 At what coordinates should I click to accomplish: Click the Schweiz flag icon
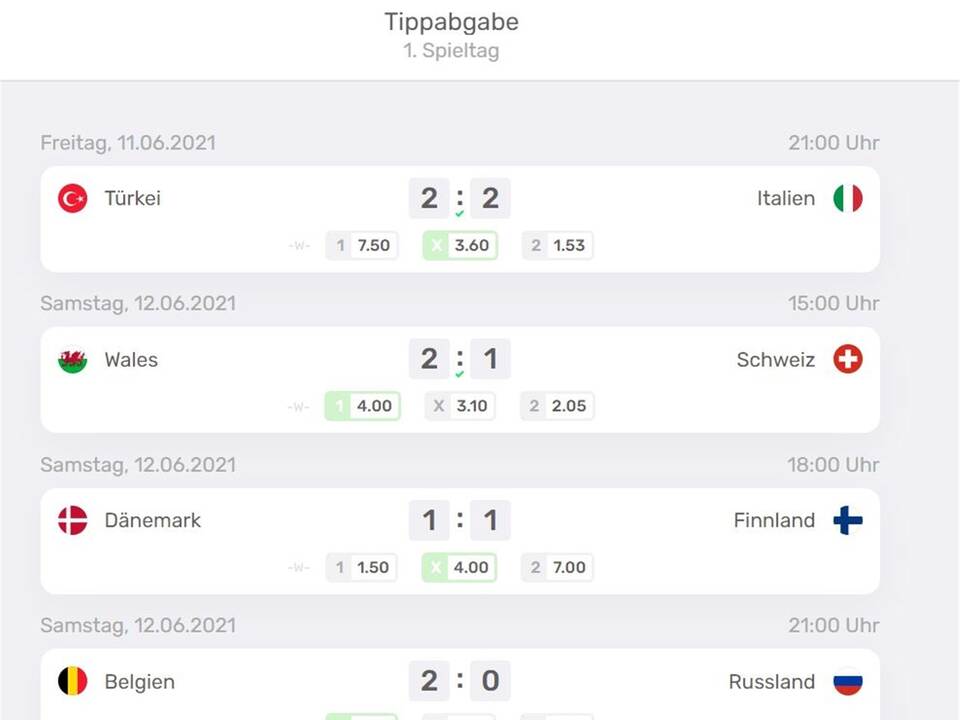point(848,360)
